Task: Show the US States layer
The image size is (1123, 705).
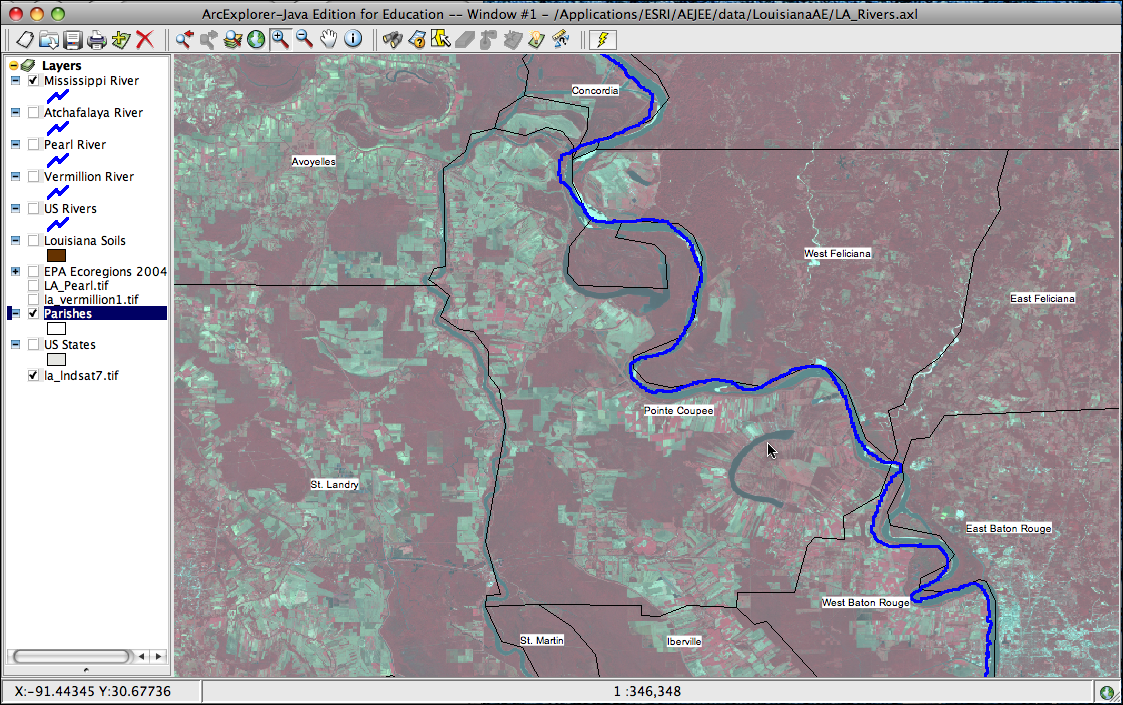Action: point(33,344)
